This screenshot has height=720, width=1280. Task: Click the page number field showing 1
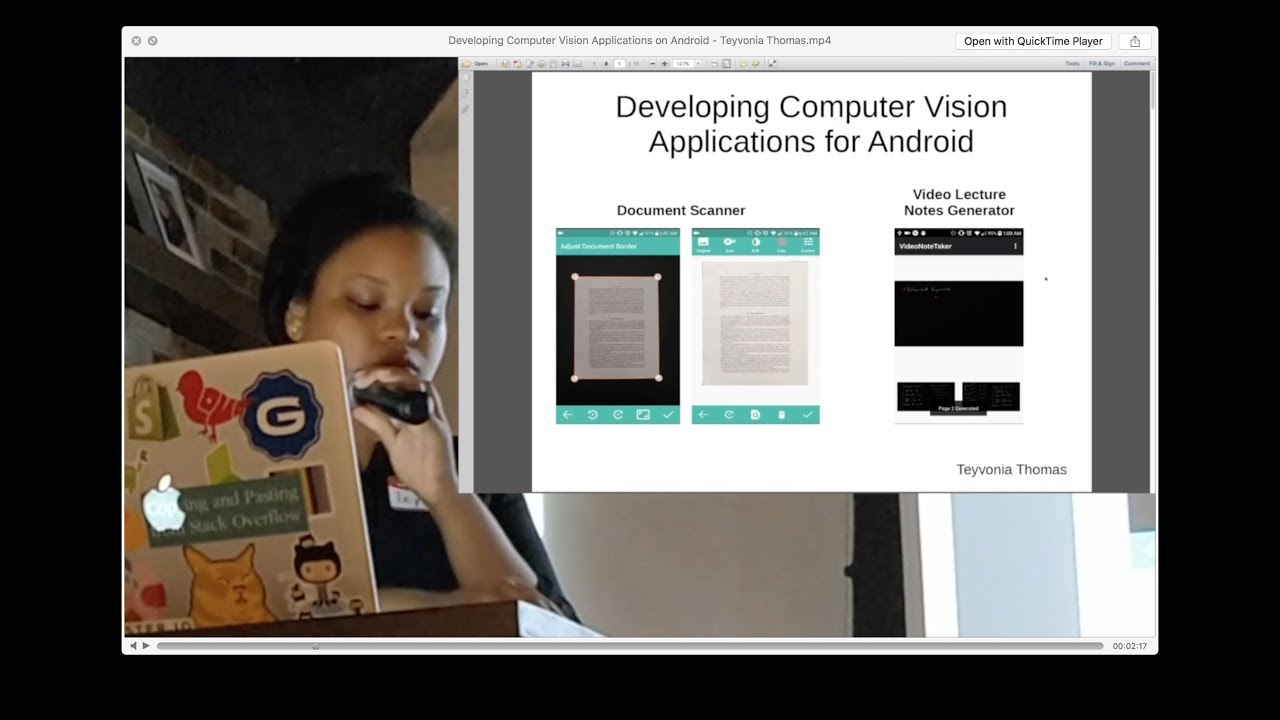pos(620,64)
